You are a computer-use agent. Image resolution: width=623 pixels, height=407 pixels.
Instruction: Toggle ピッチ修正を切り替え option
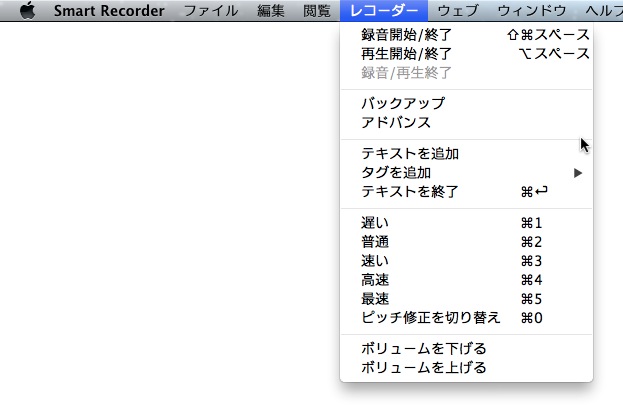point(466,318)
